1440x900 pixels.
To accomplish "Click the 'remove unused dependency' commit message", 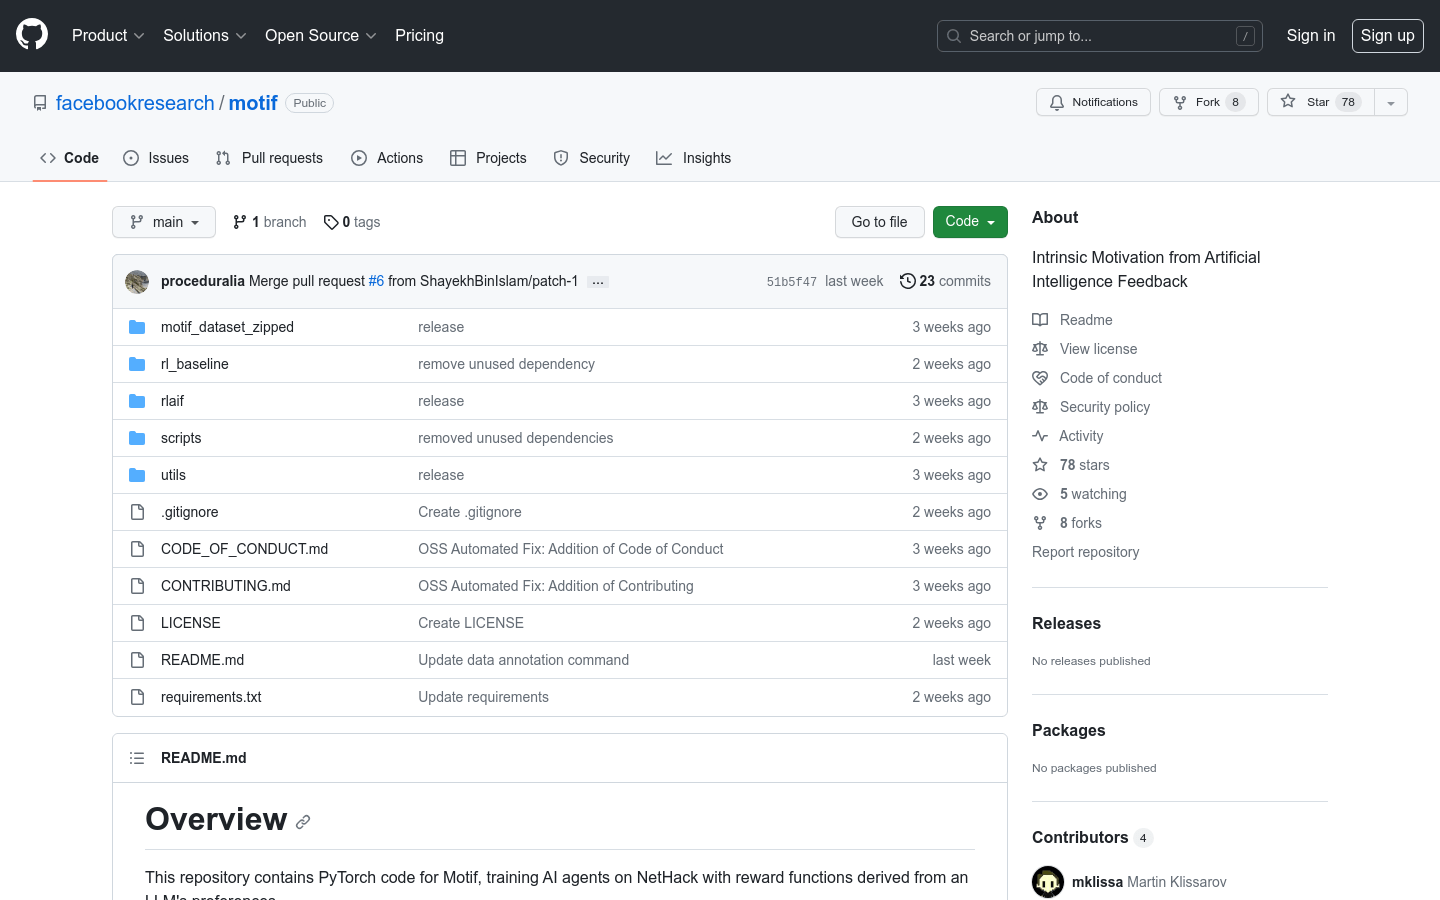I will click(506, 364).
